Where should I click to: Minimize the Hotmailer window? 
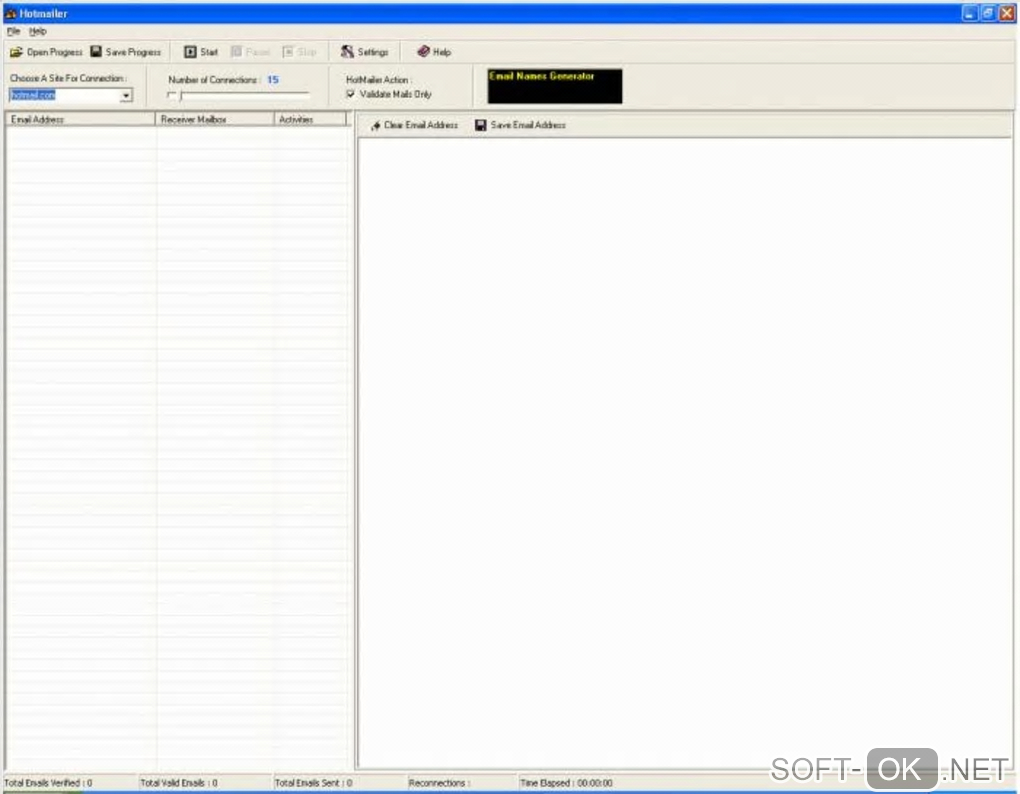970,13
